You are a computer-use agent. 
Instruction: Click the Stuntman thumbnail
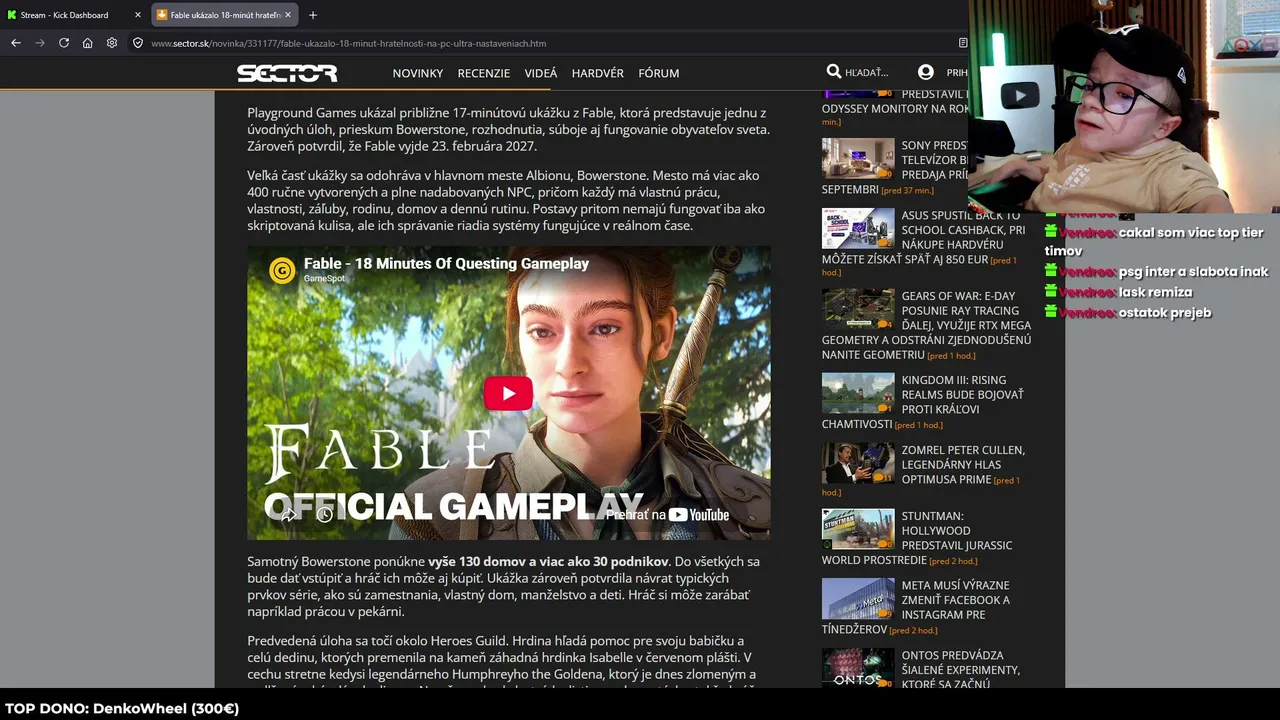pos(858,529)
